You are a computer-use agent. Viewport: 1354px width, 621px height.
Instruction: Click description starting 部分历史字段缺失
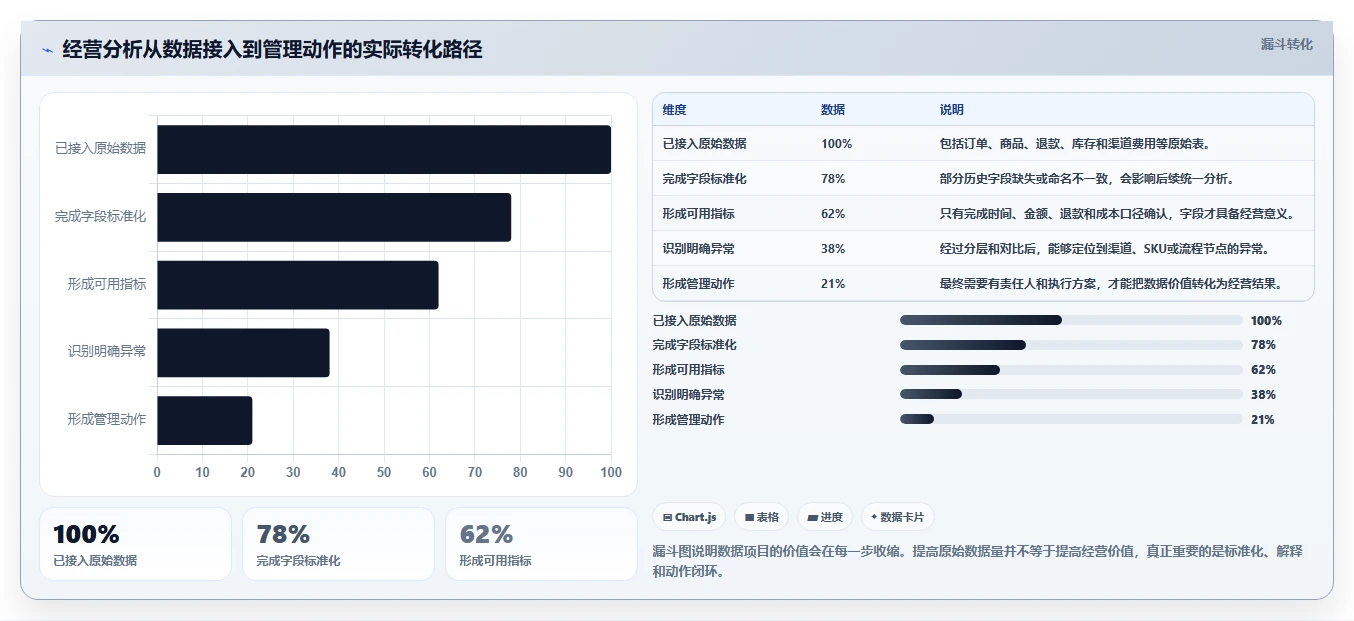pyautogui.click(x=1087, y=179)
